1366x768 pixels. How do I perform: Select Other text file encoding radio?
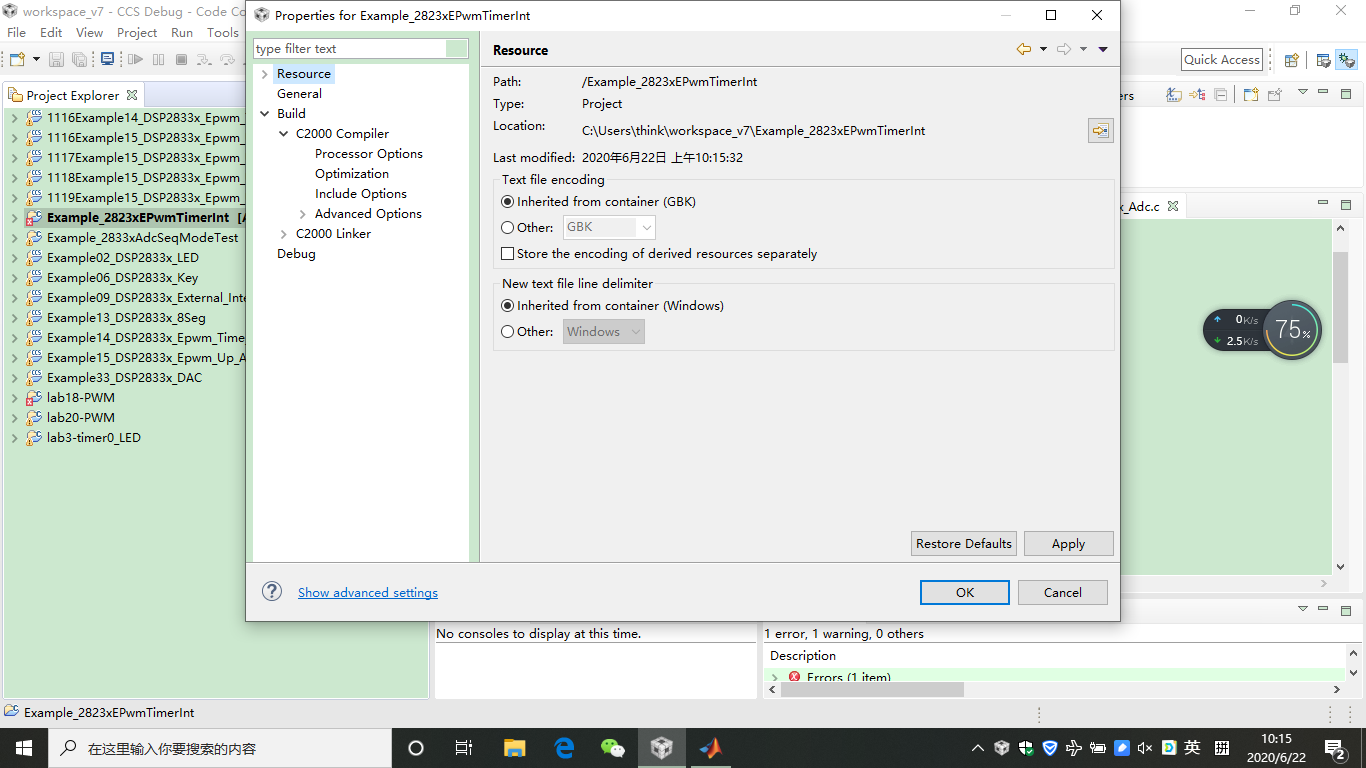(508, 227)
